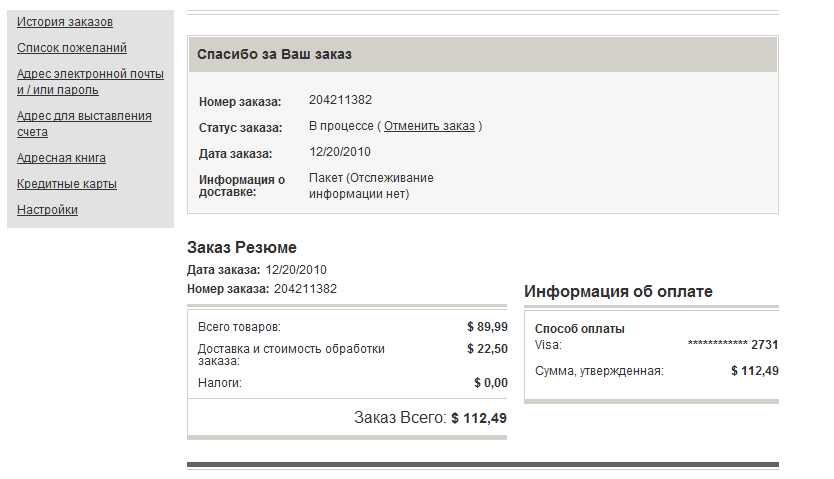Image resolution: width=834 pixels, height=479 pixels.
Task: Click the Спасибо за Ваш заказ header
Action: (274, 54)
